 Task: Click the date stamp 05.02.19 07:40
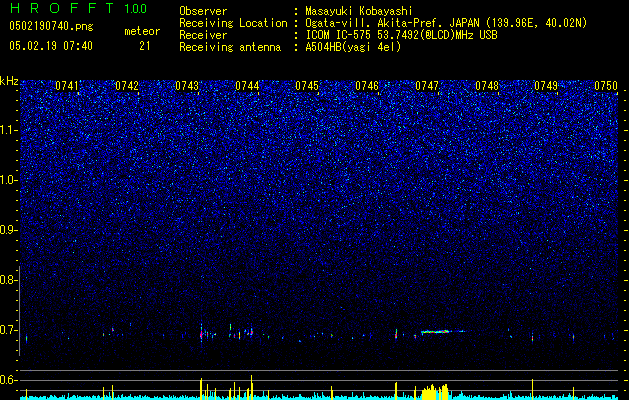pyautogui.click(x=51, y=46)
